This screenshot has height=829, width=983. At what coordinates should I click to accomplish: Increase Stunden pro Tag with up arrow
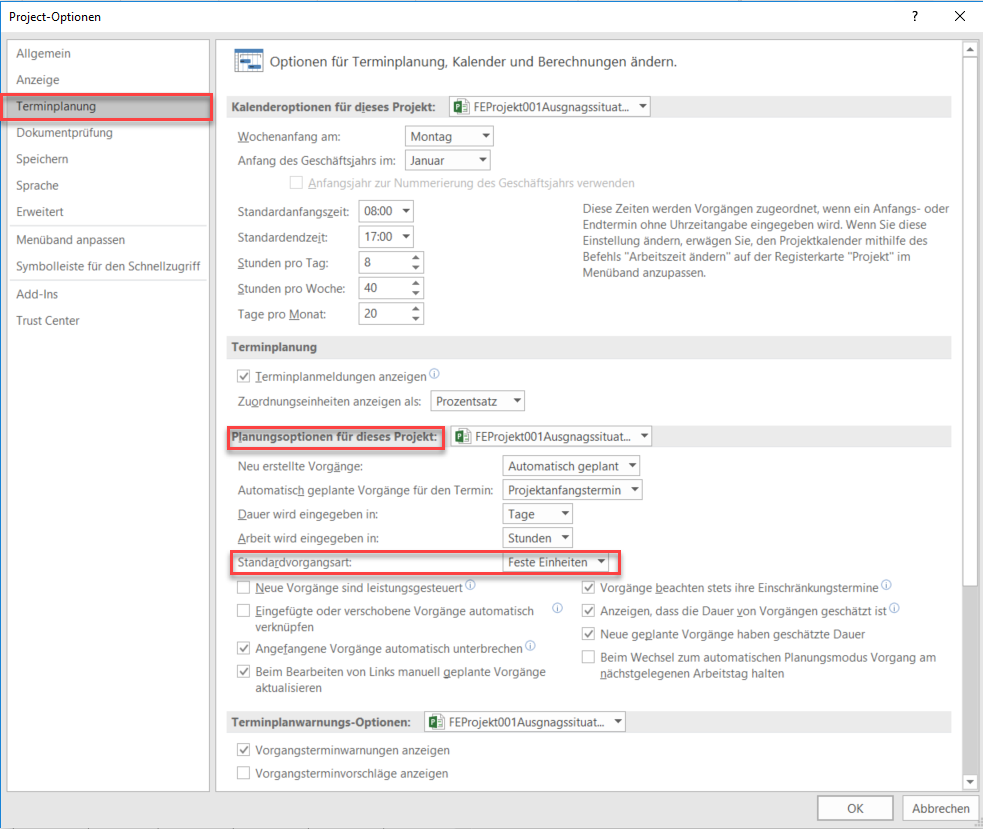416,257
